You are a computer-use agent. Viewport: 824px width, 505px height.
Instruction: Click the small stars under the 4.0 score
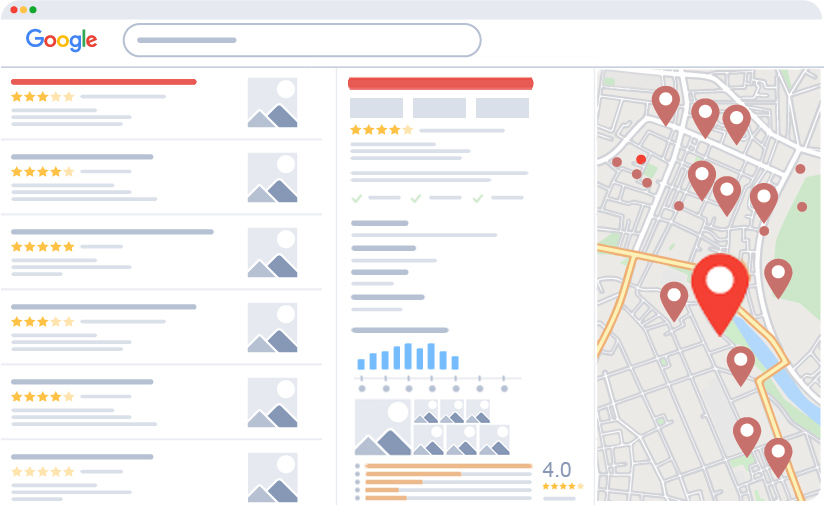[563, 487]
